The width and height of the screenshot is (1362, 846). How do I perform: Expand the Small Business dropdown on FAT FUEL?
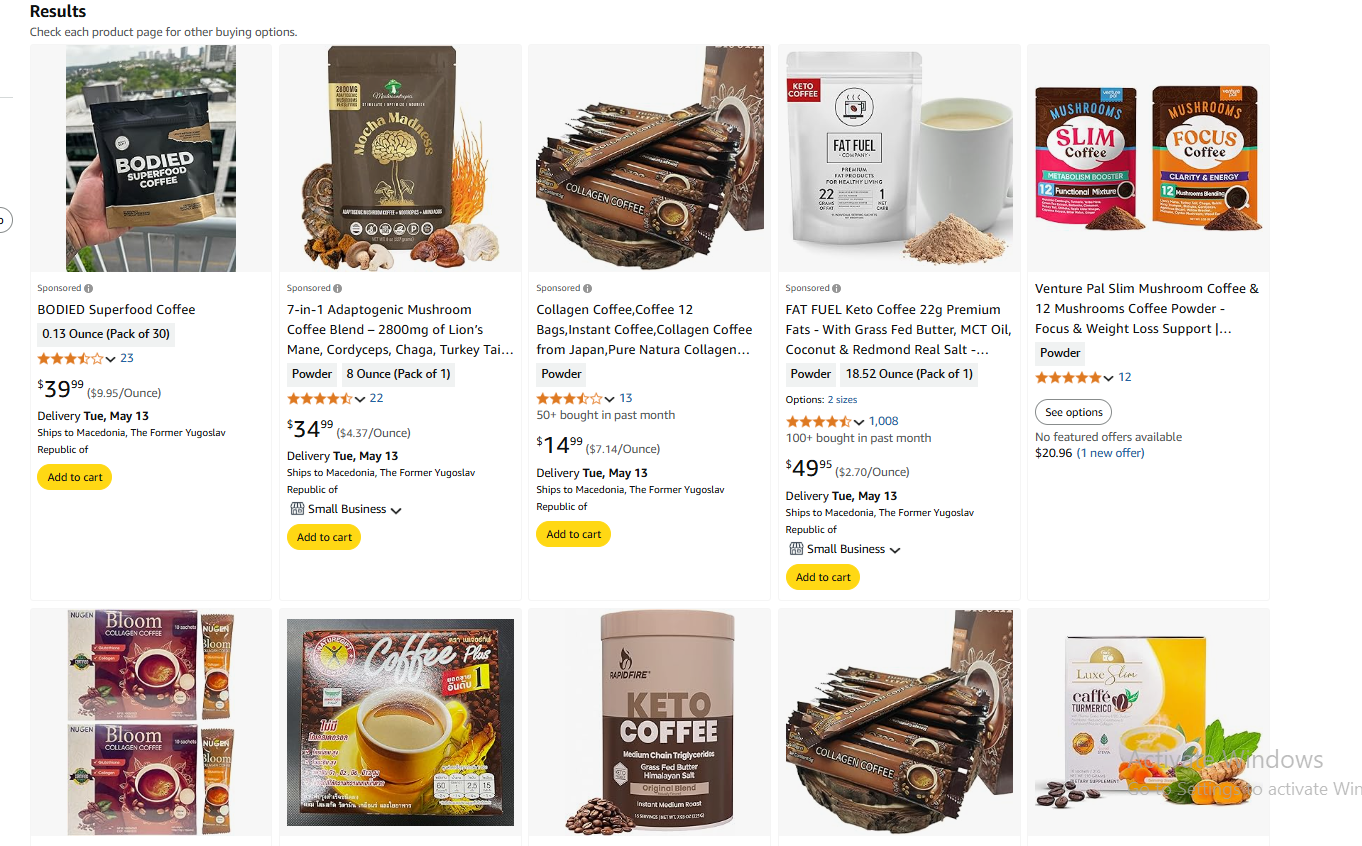895,550
